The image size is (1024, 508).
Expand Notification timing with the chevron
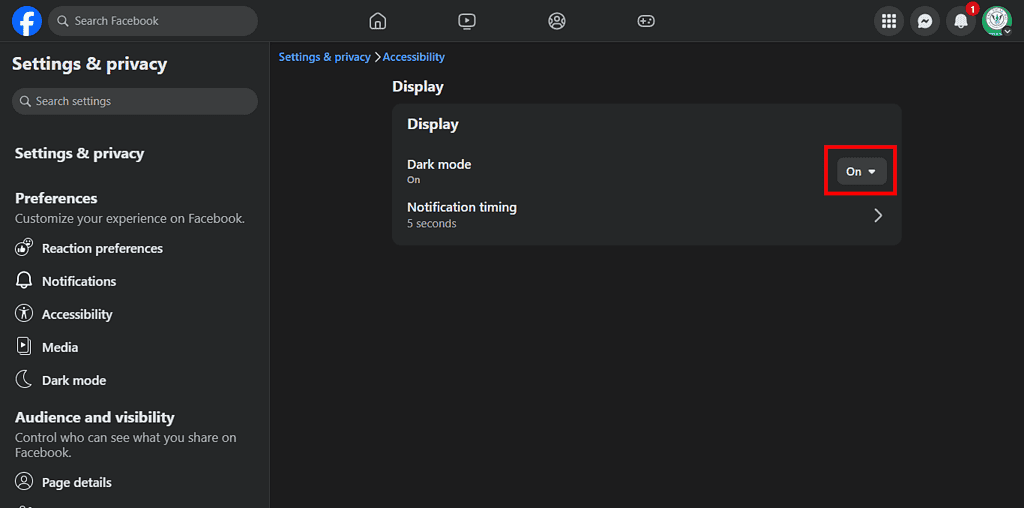[878, 215]
